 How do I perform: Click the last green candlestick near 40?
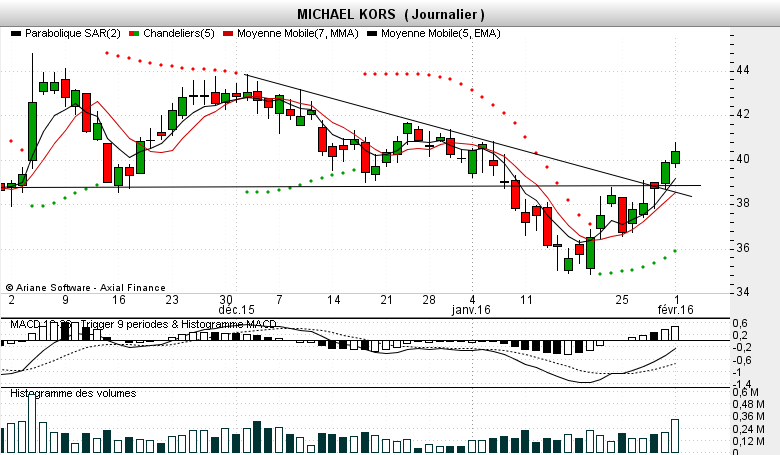click(x=676, y=157)
